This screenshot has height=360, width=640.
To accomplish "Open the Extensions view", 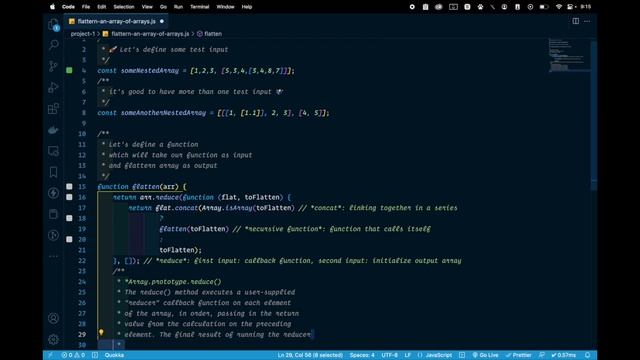I will 53,109.
